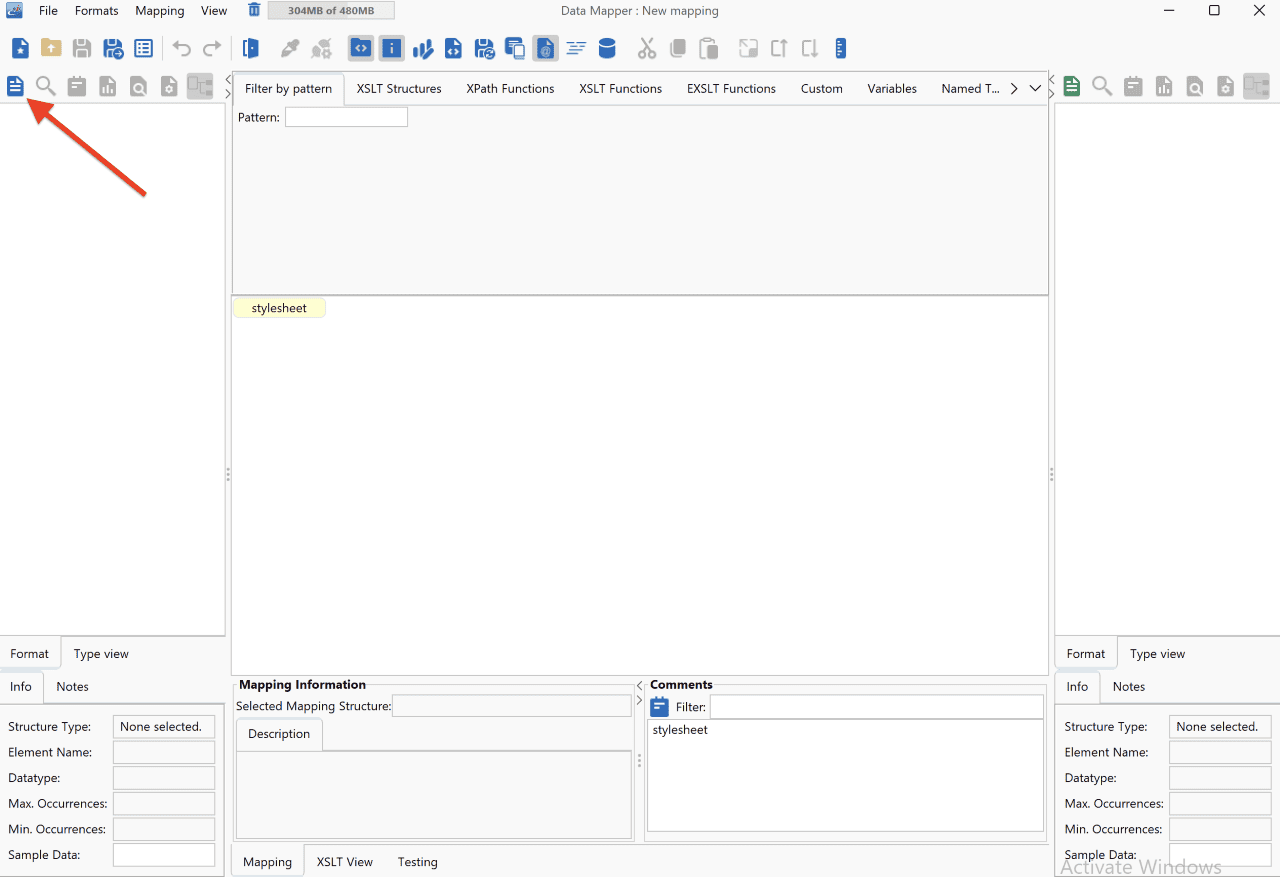
Task: Toggle target panel tree-structure view button
Action: (x=1256, y=86)
